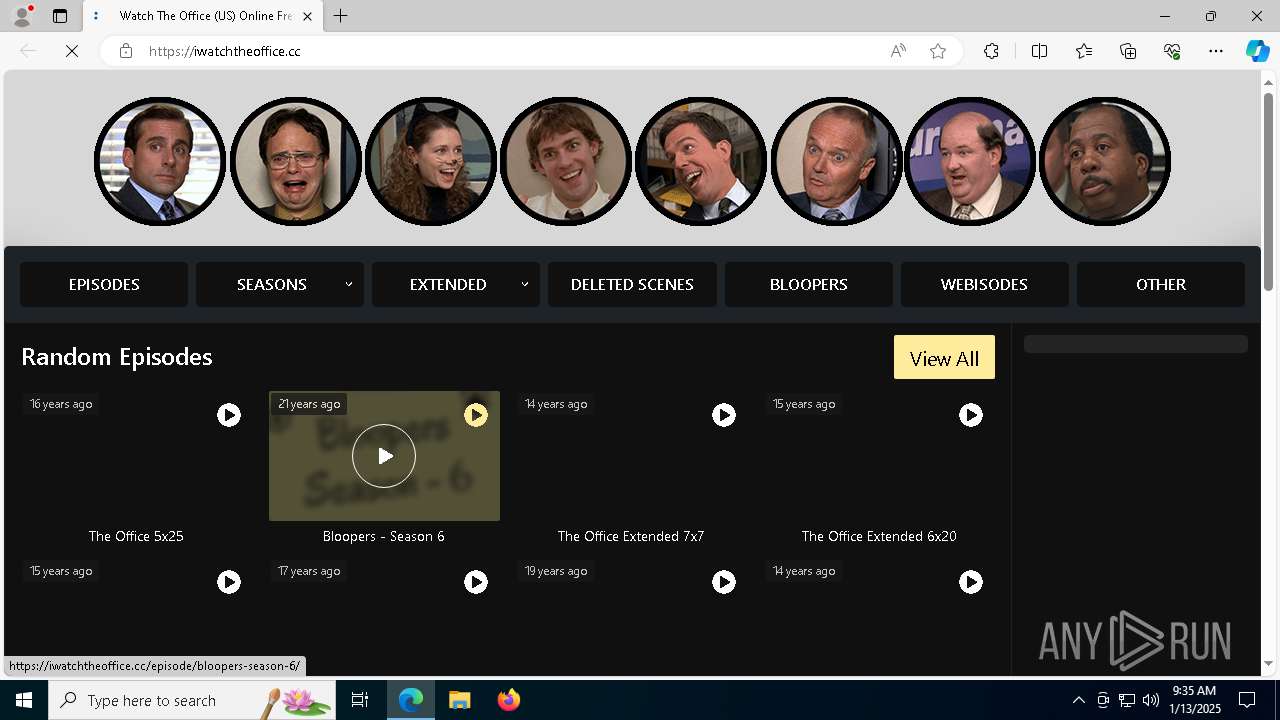Viewport: 1280px width, 720px height.
Task: Close the Watch The Office tab
Action: click(307, 16)
